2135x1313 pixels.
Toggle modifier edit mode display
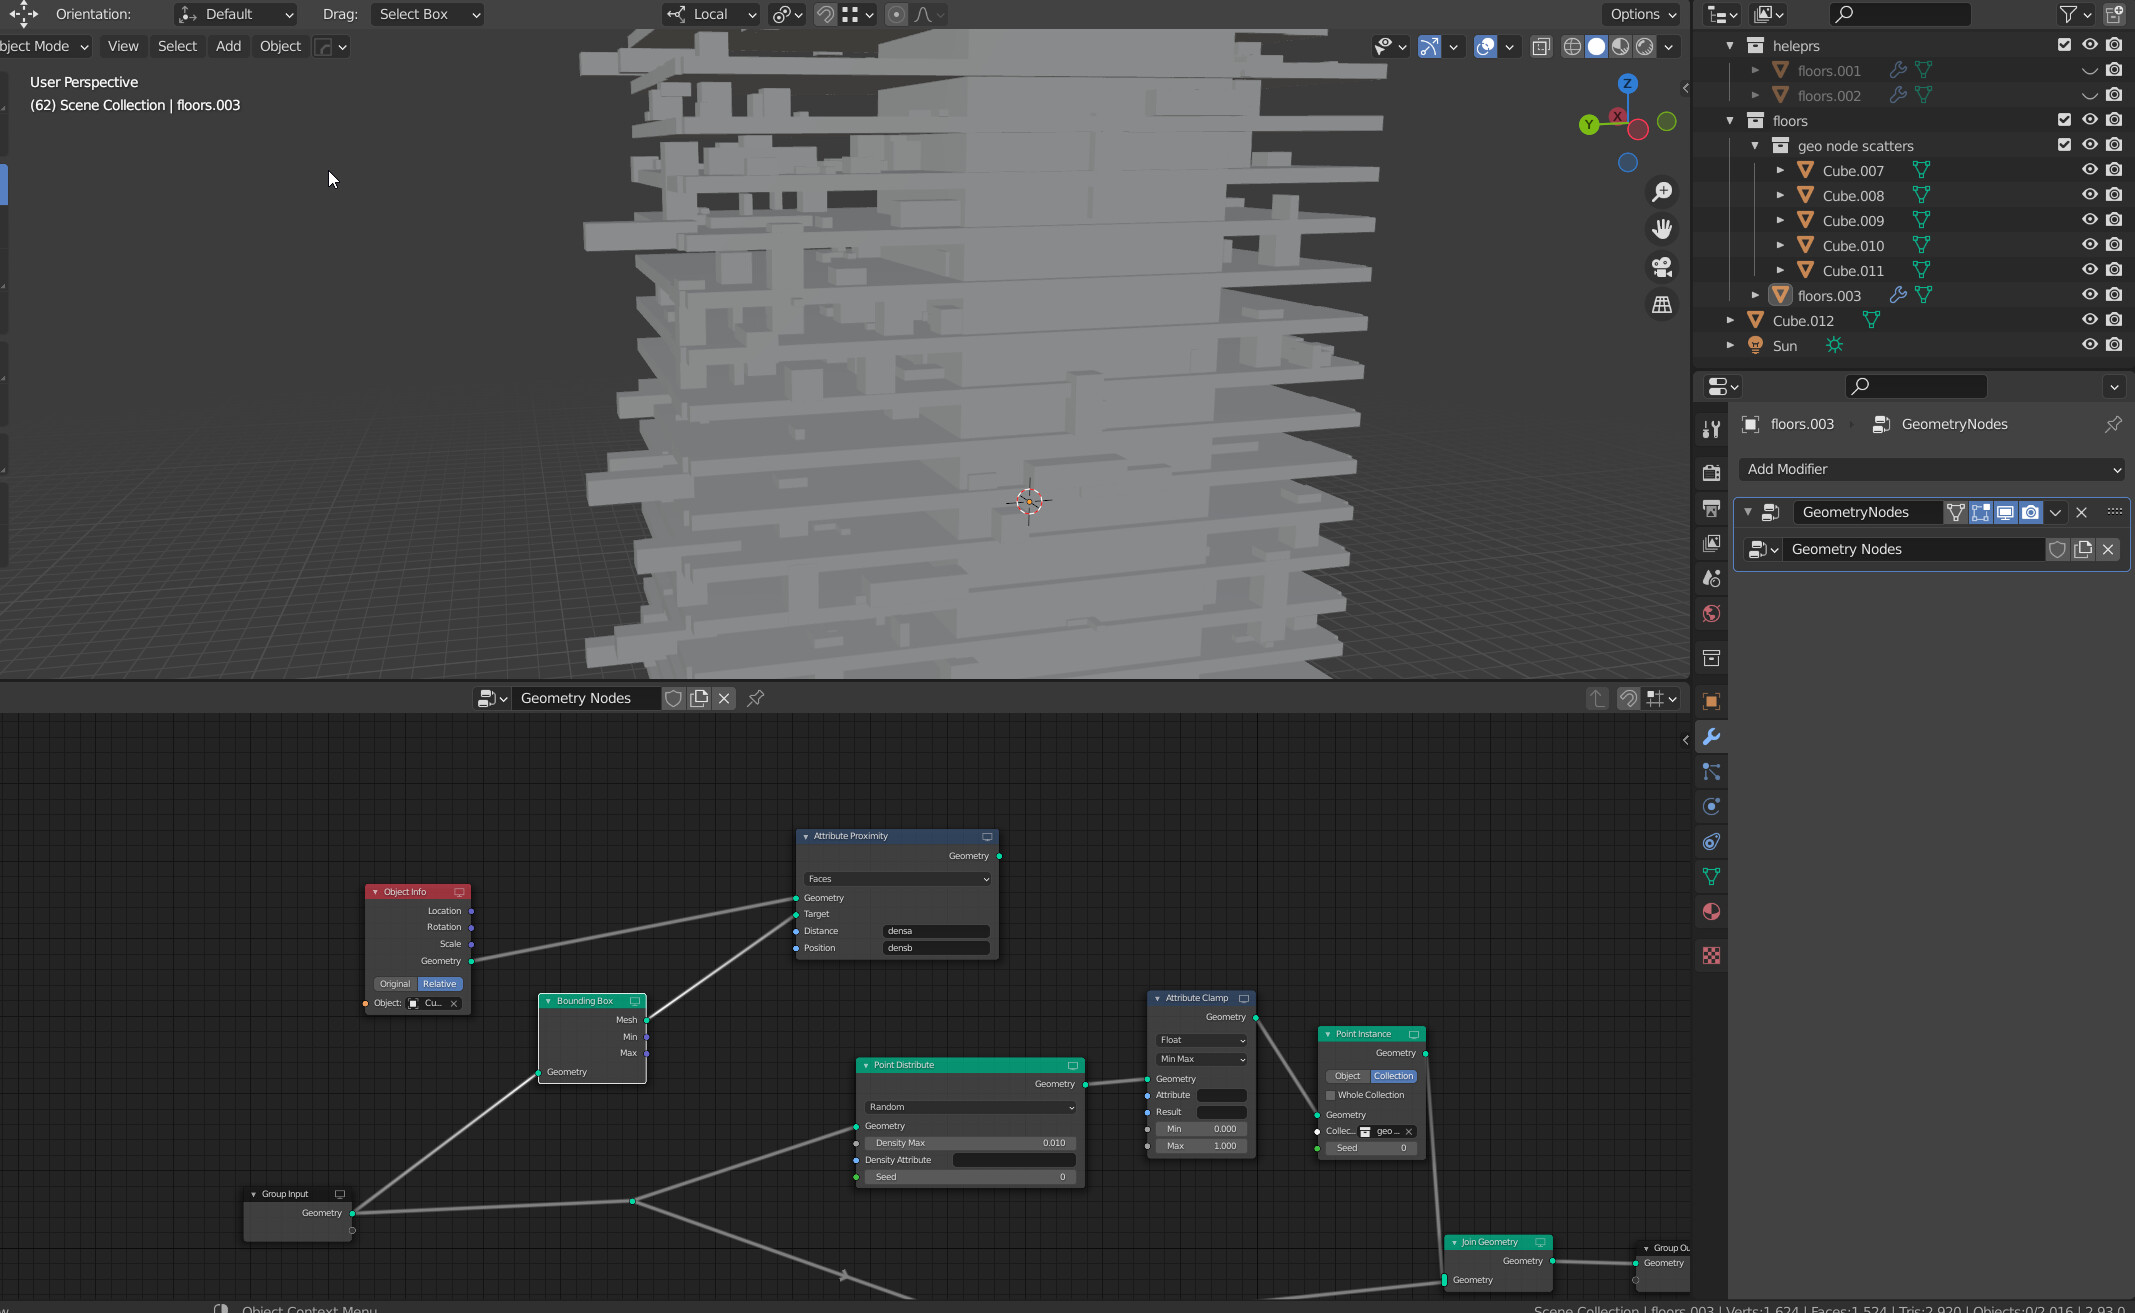[x=1980, y=512]
